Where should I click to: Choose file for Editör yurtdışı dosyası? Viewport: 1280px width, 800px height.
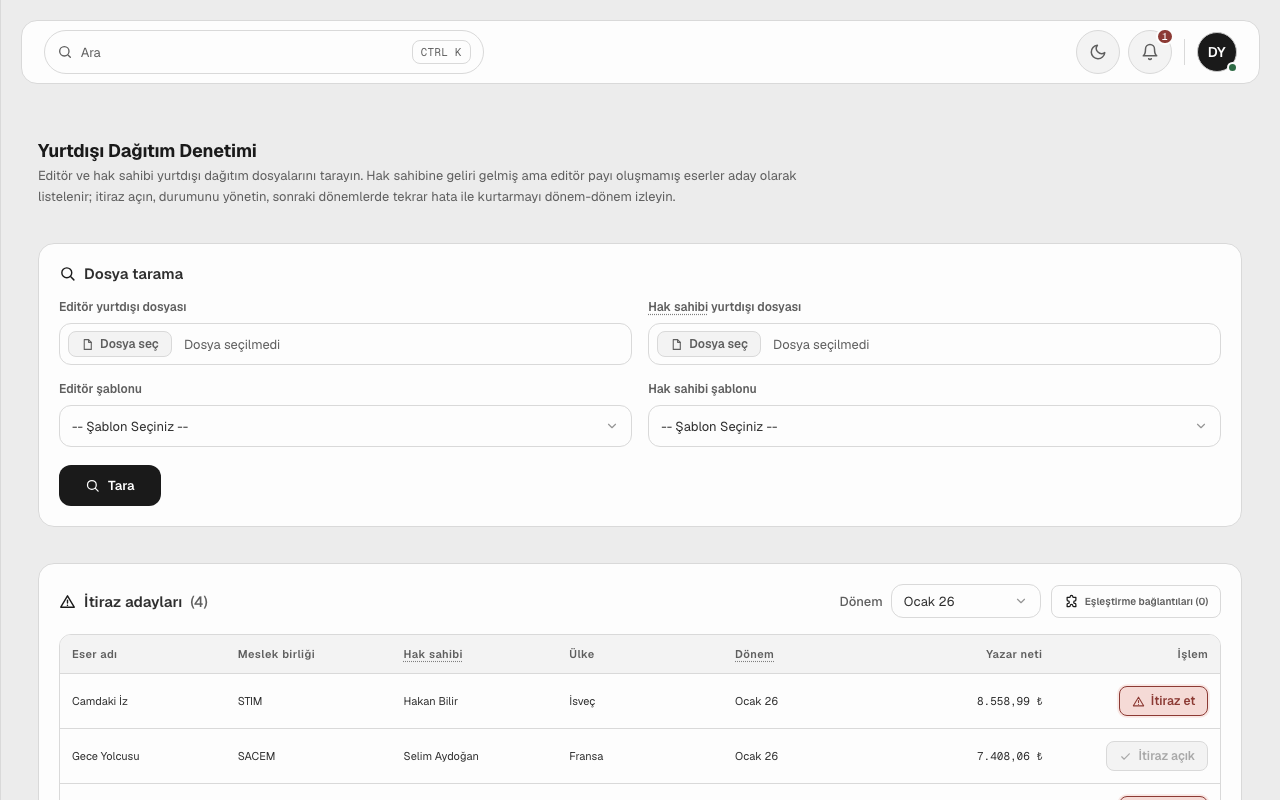(x=120, y=344)
